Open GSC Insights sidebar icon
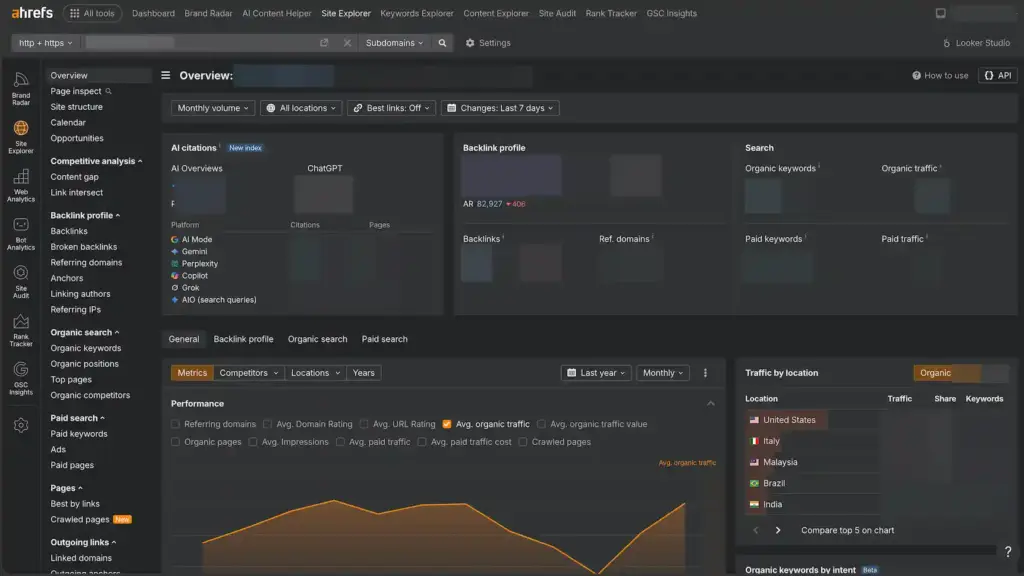The width and height of the screenshot is (1024, 576). click(21, 379)
